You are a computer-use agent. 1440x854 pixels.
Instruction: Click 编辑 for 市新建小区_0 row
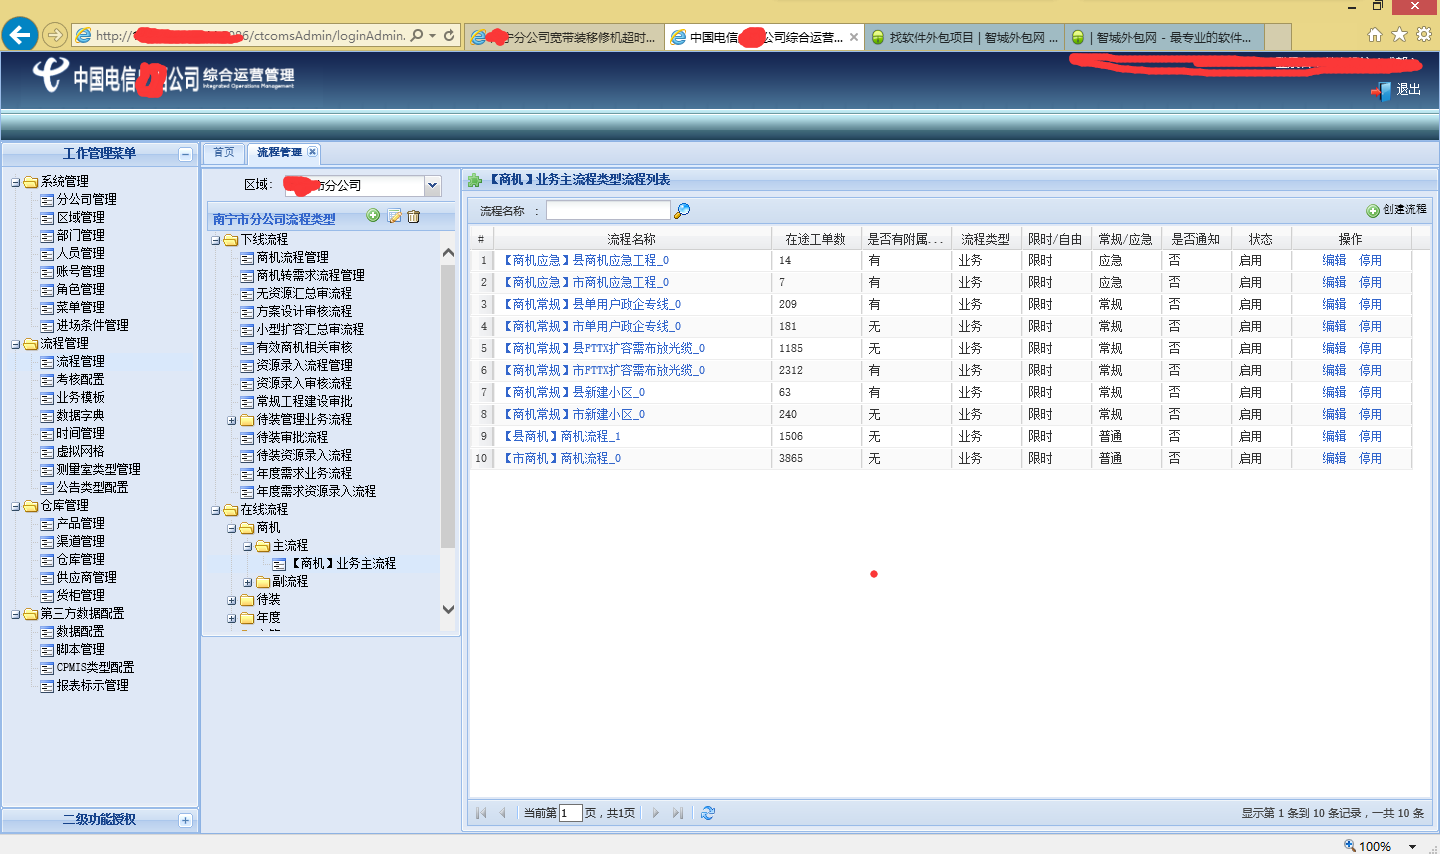coord(1334,414)
